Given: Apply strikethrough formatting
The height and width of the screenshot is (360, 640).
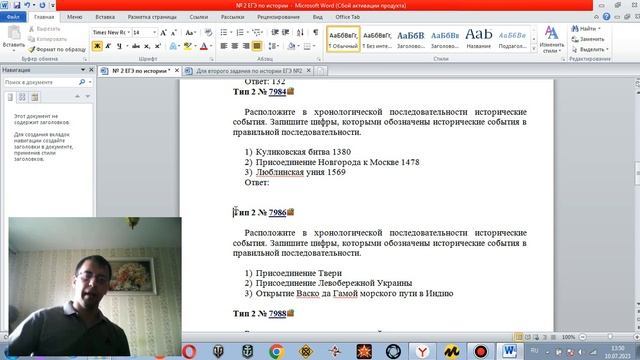Looking at the screenshot, I should point(136,46).
